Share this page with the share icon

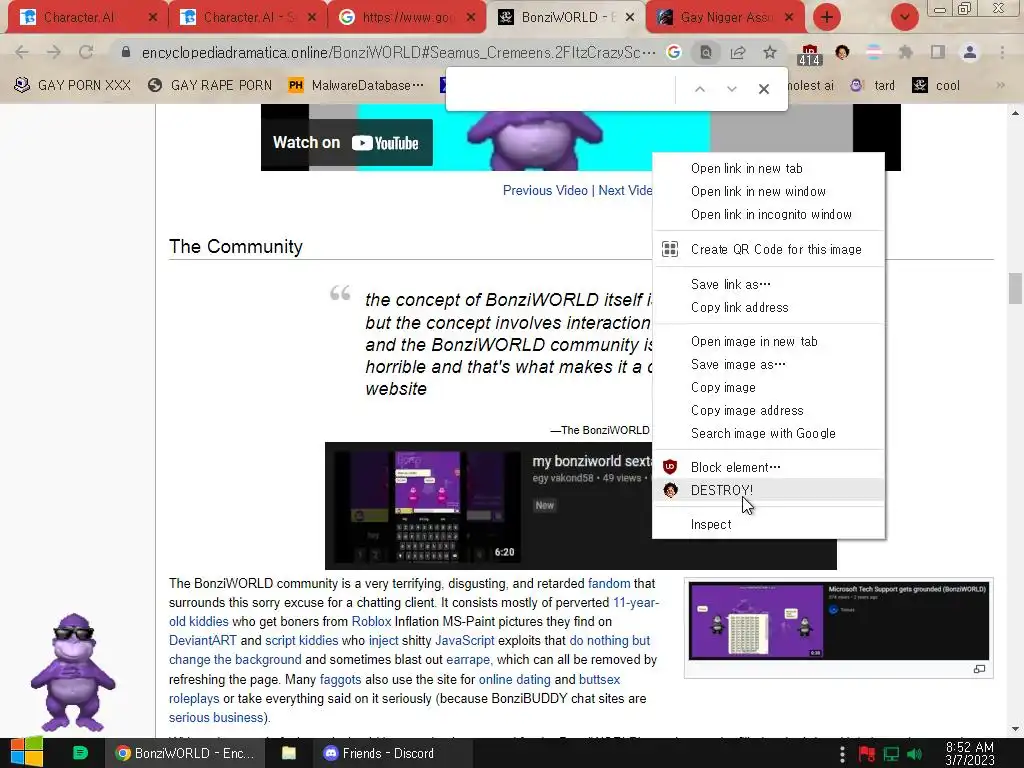[x=738, y=52]
